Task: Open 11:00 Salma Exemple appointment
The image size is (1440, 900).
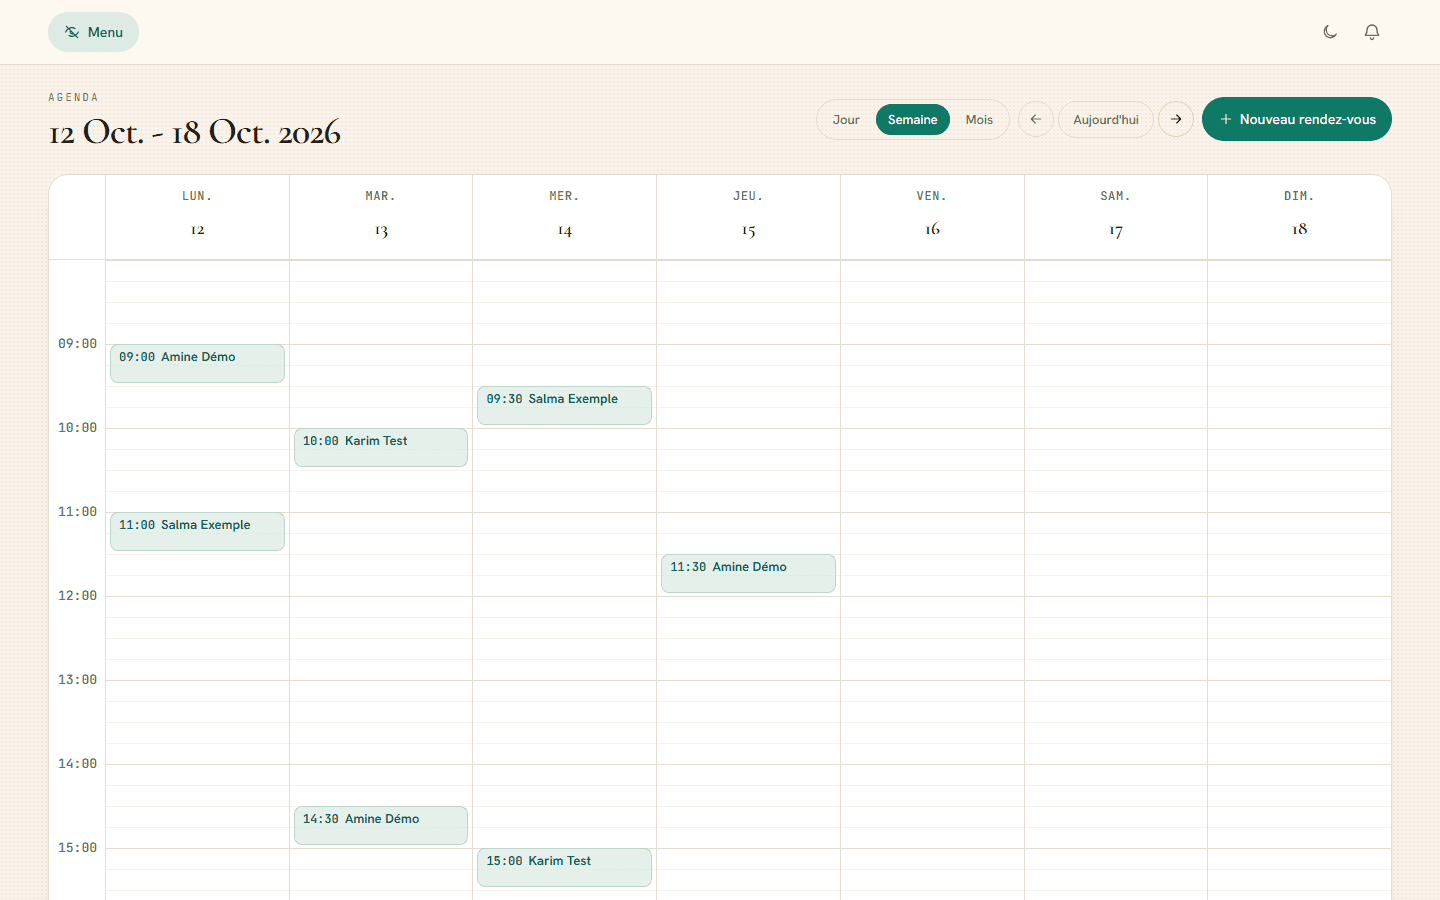Action: [x=197, y=532]
